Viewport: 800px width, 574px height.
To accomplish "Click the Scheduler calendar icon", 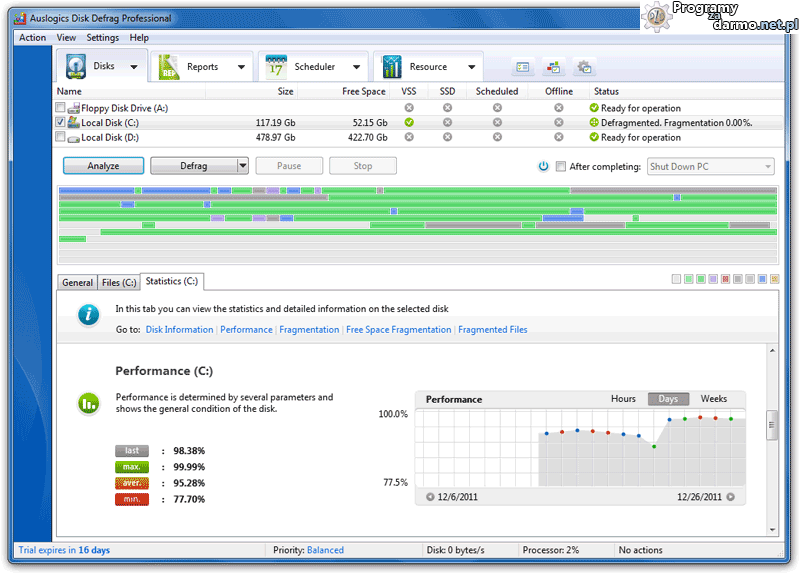I will click(276, 67).
